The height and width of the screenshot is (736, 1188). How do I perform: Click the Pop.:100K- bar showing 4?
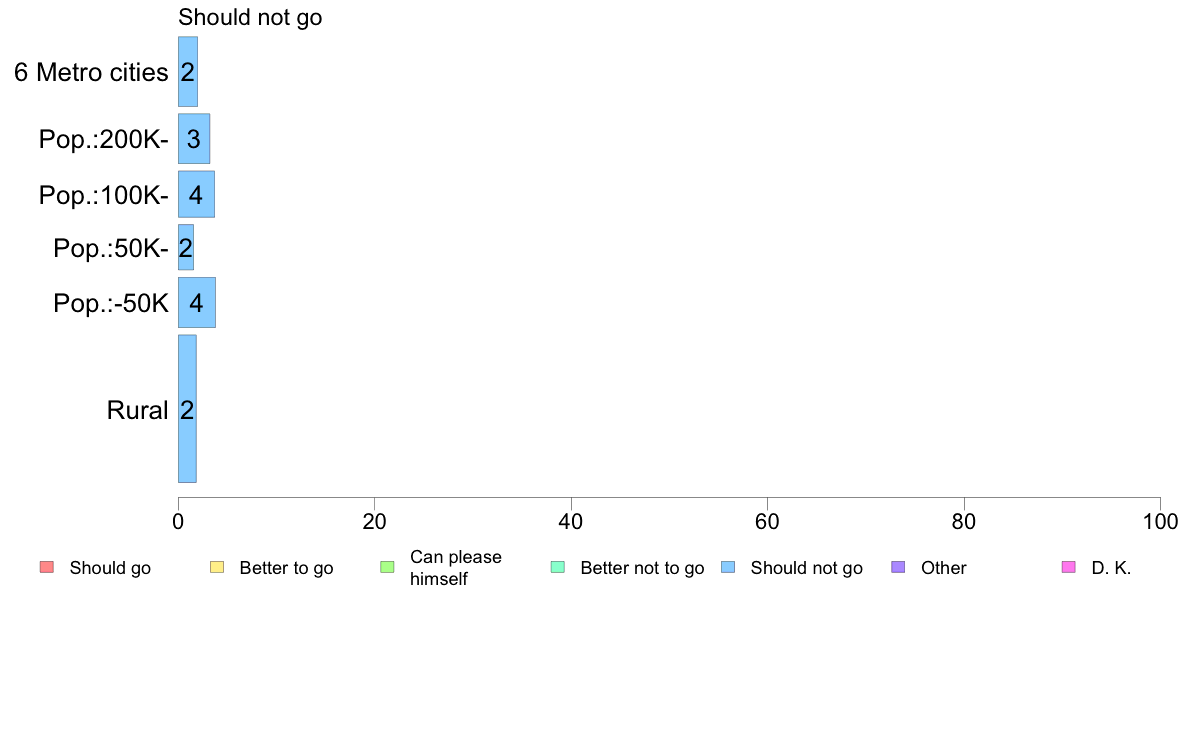(196, 194)
